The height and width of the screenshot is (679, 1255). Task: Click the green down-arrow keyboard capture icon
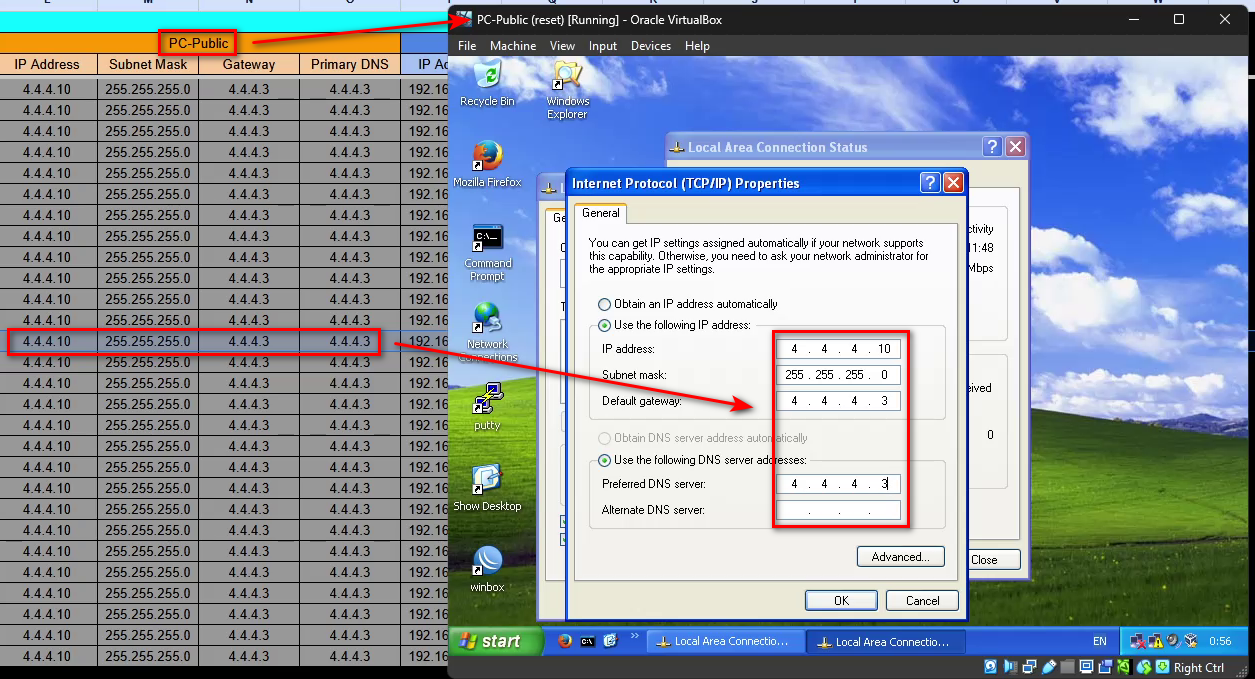[1162, 667]
